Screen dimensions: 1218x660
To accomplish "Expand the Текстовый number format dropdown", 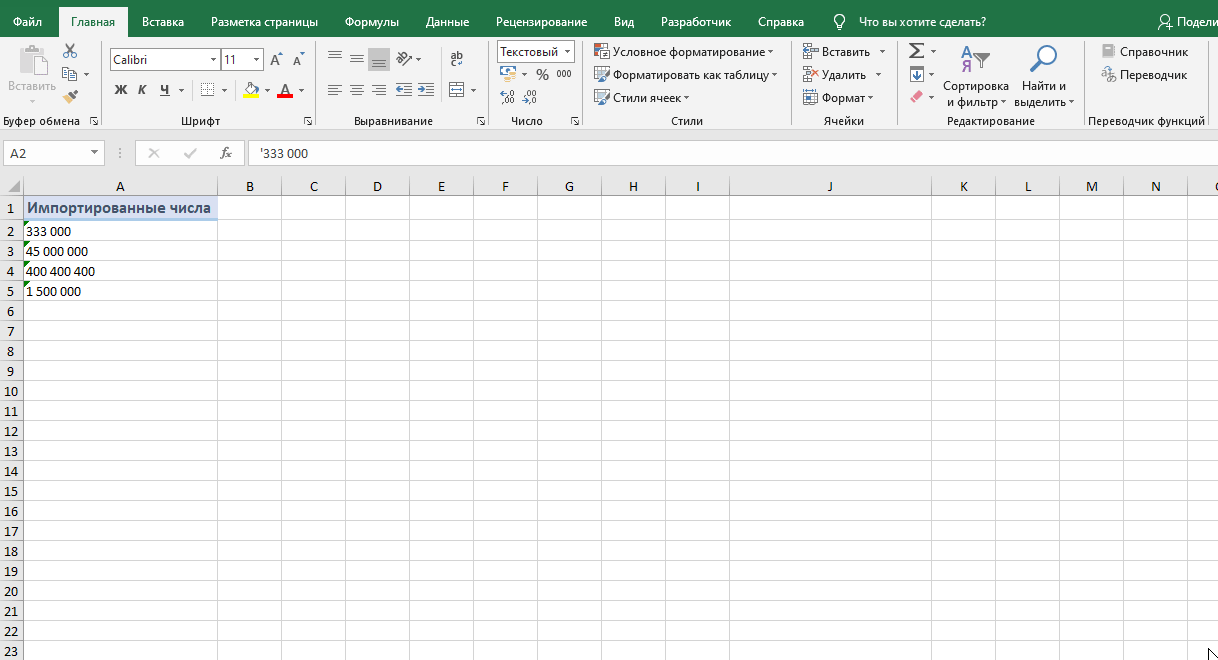I will point(567,52).
